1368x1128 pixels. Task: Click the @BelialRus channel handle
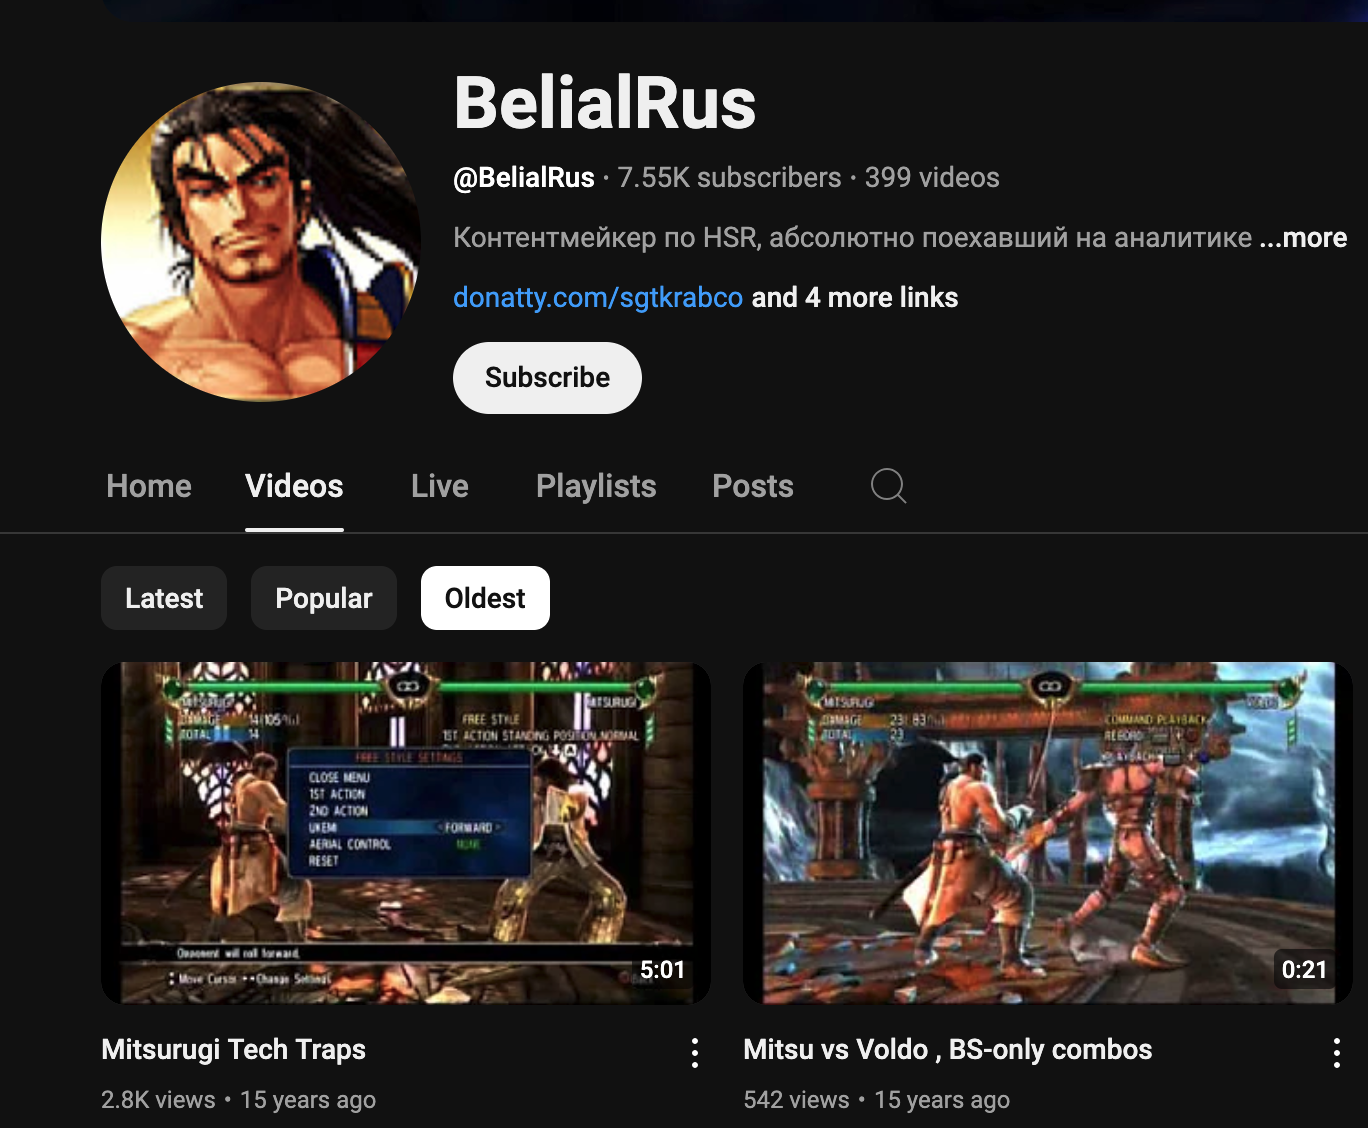524,178
